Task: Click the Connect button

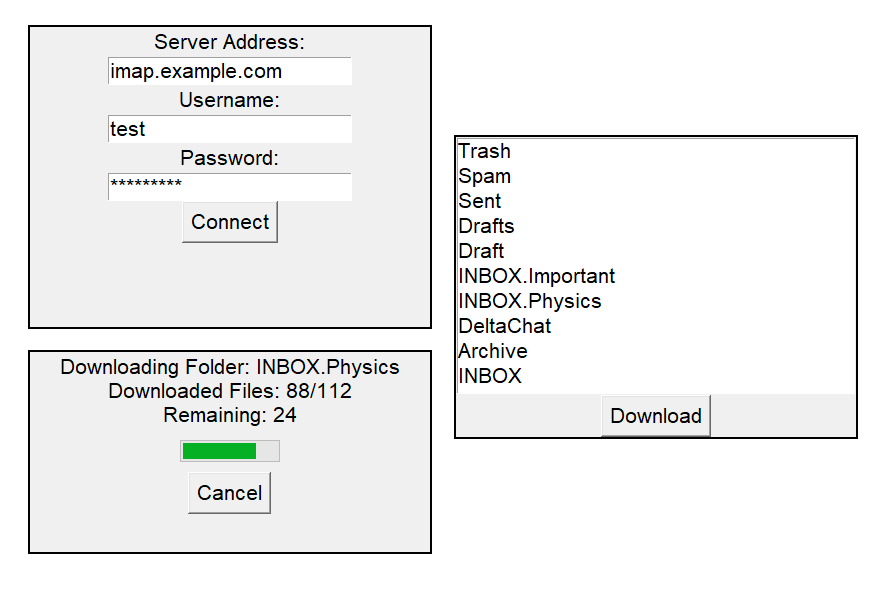Action: (230, 222)
